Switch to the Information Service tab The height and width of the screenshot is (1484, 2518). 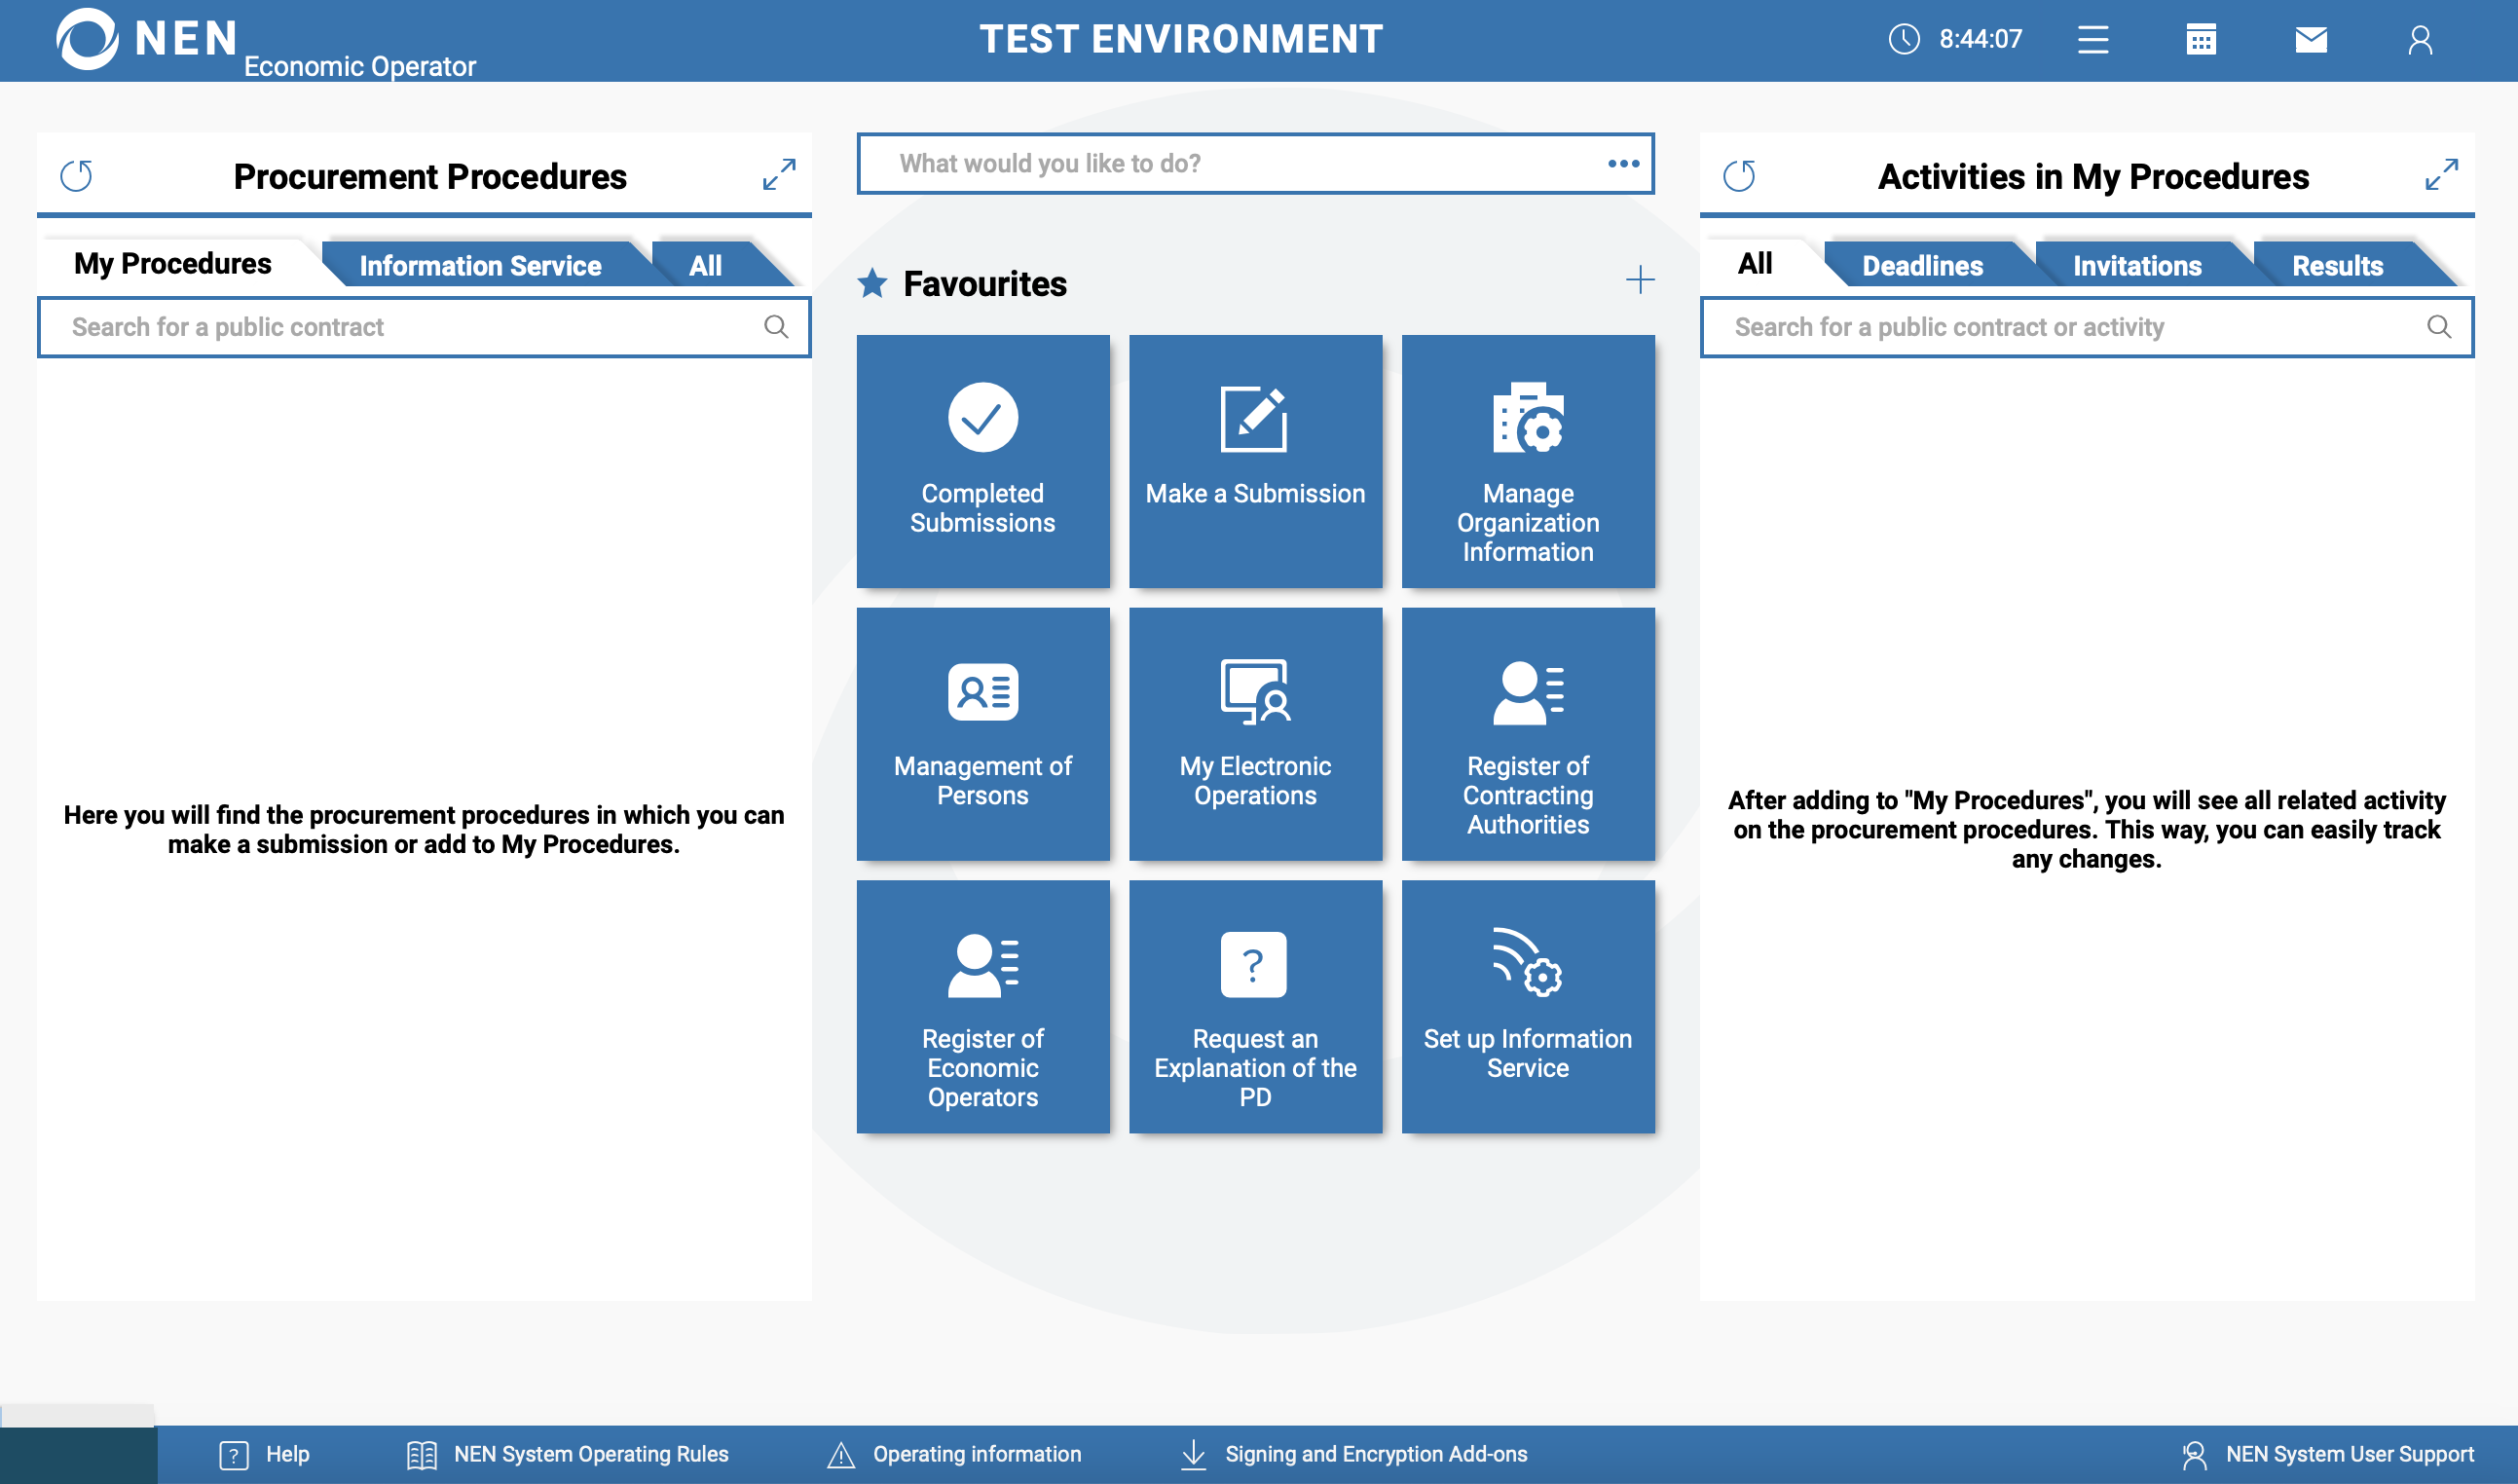480,266
